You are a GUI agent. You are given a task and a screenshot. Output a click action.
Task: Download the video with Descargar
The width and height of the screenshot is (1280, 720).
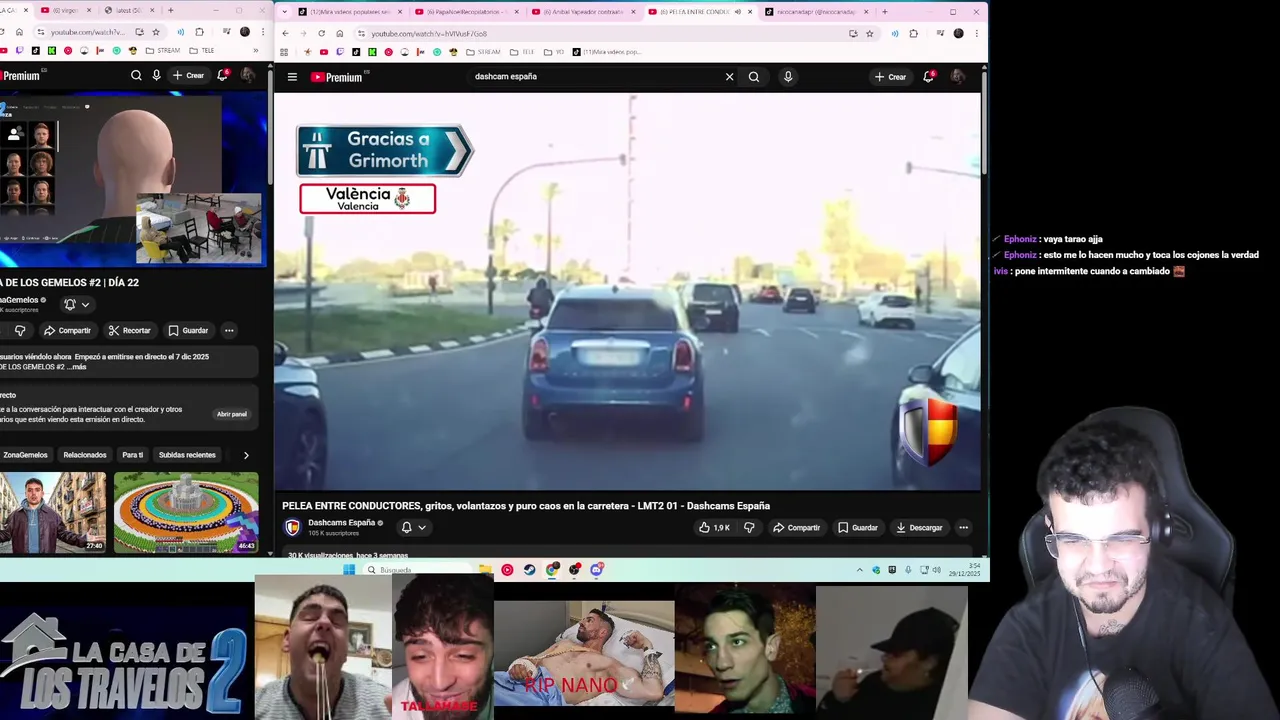tap(919, 528)
